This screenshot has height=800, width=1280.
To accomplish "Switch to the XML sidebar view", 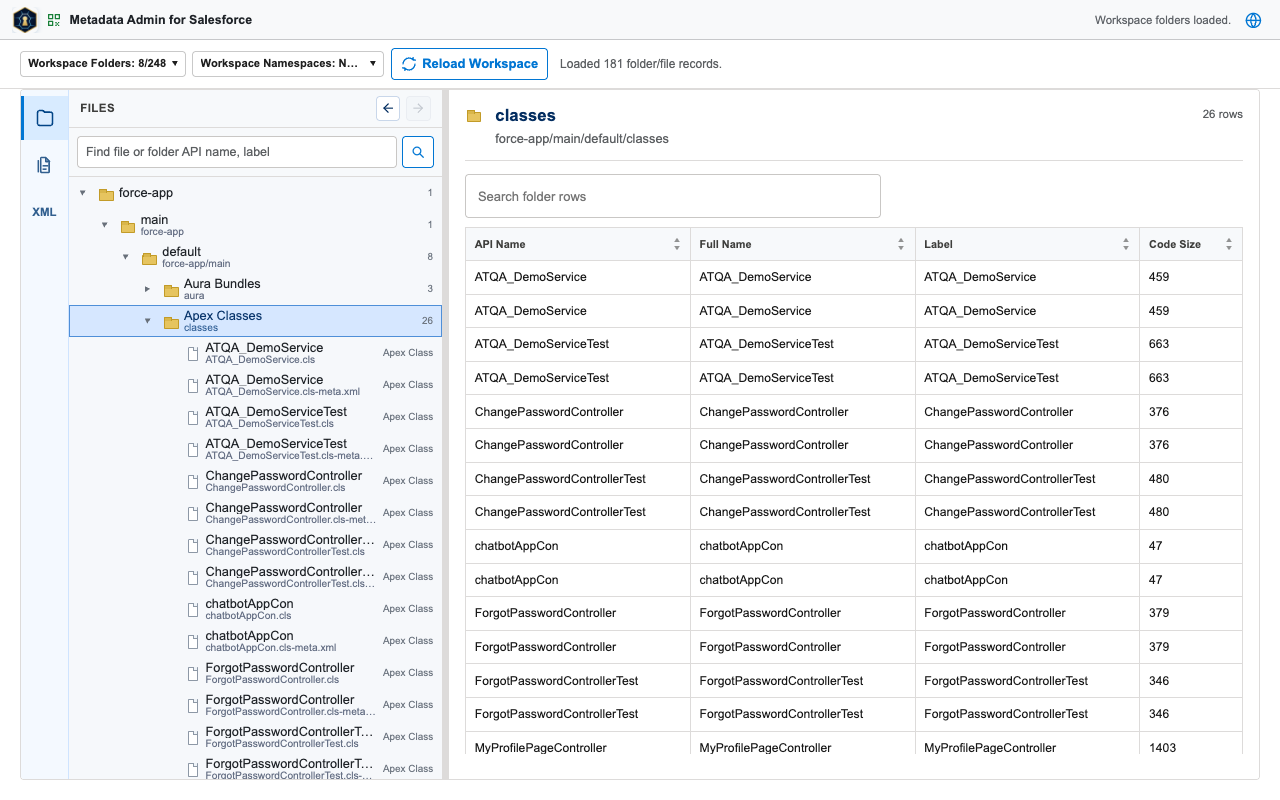I will pos(45,212).
